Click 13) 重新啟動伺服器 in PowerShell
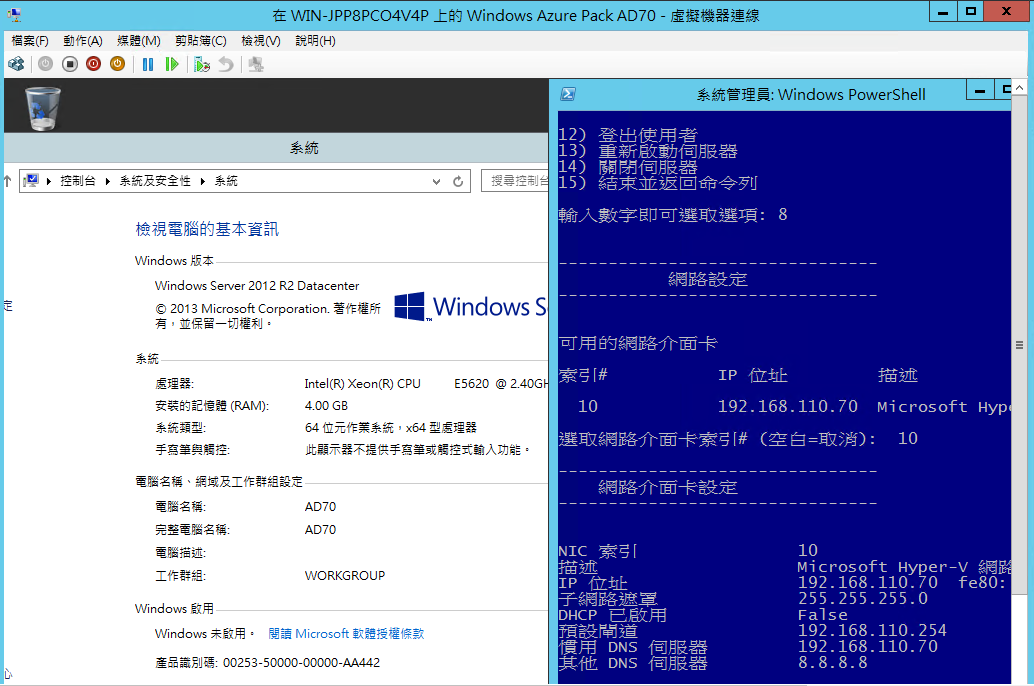1034x686 pixels. [648, 151]
